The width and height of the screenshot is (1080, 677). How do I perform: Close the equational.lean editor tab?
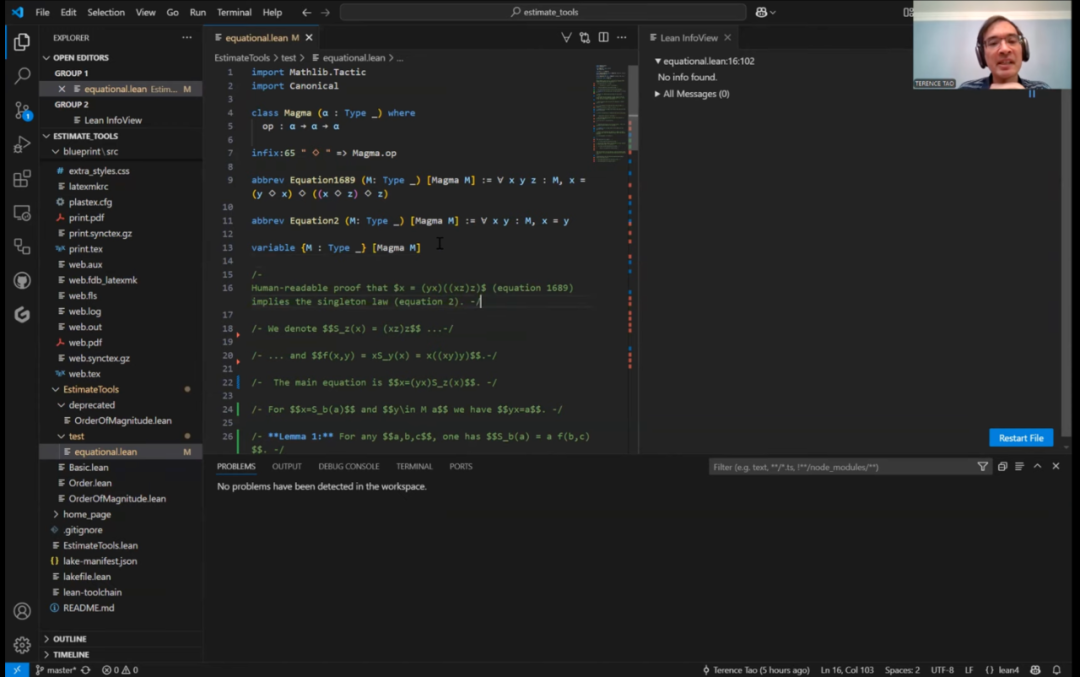click(309, 38)
